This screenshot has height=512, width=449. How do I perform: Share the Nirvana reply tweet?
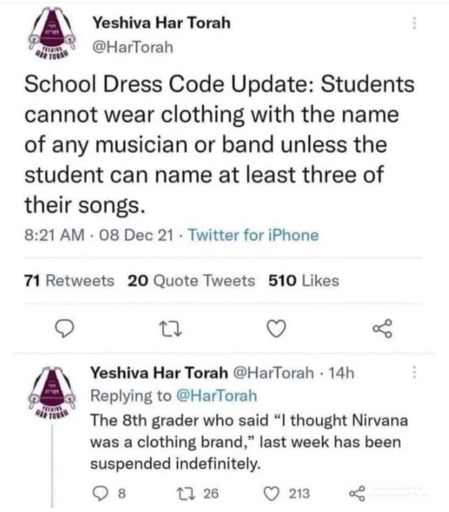pos(357,493)
